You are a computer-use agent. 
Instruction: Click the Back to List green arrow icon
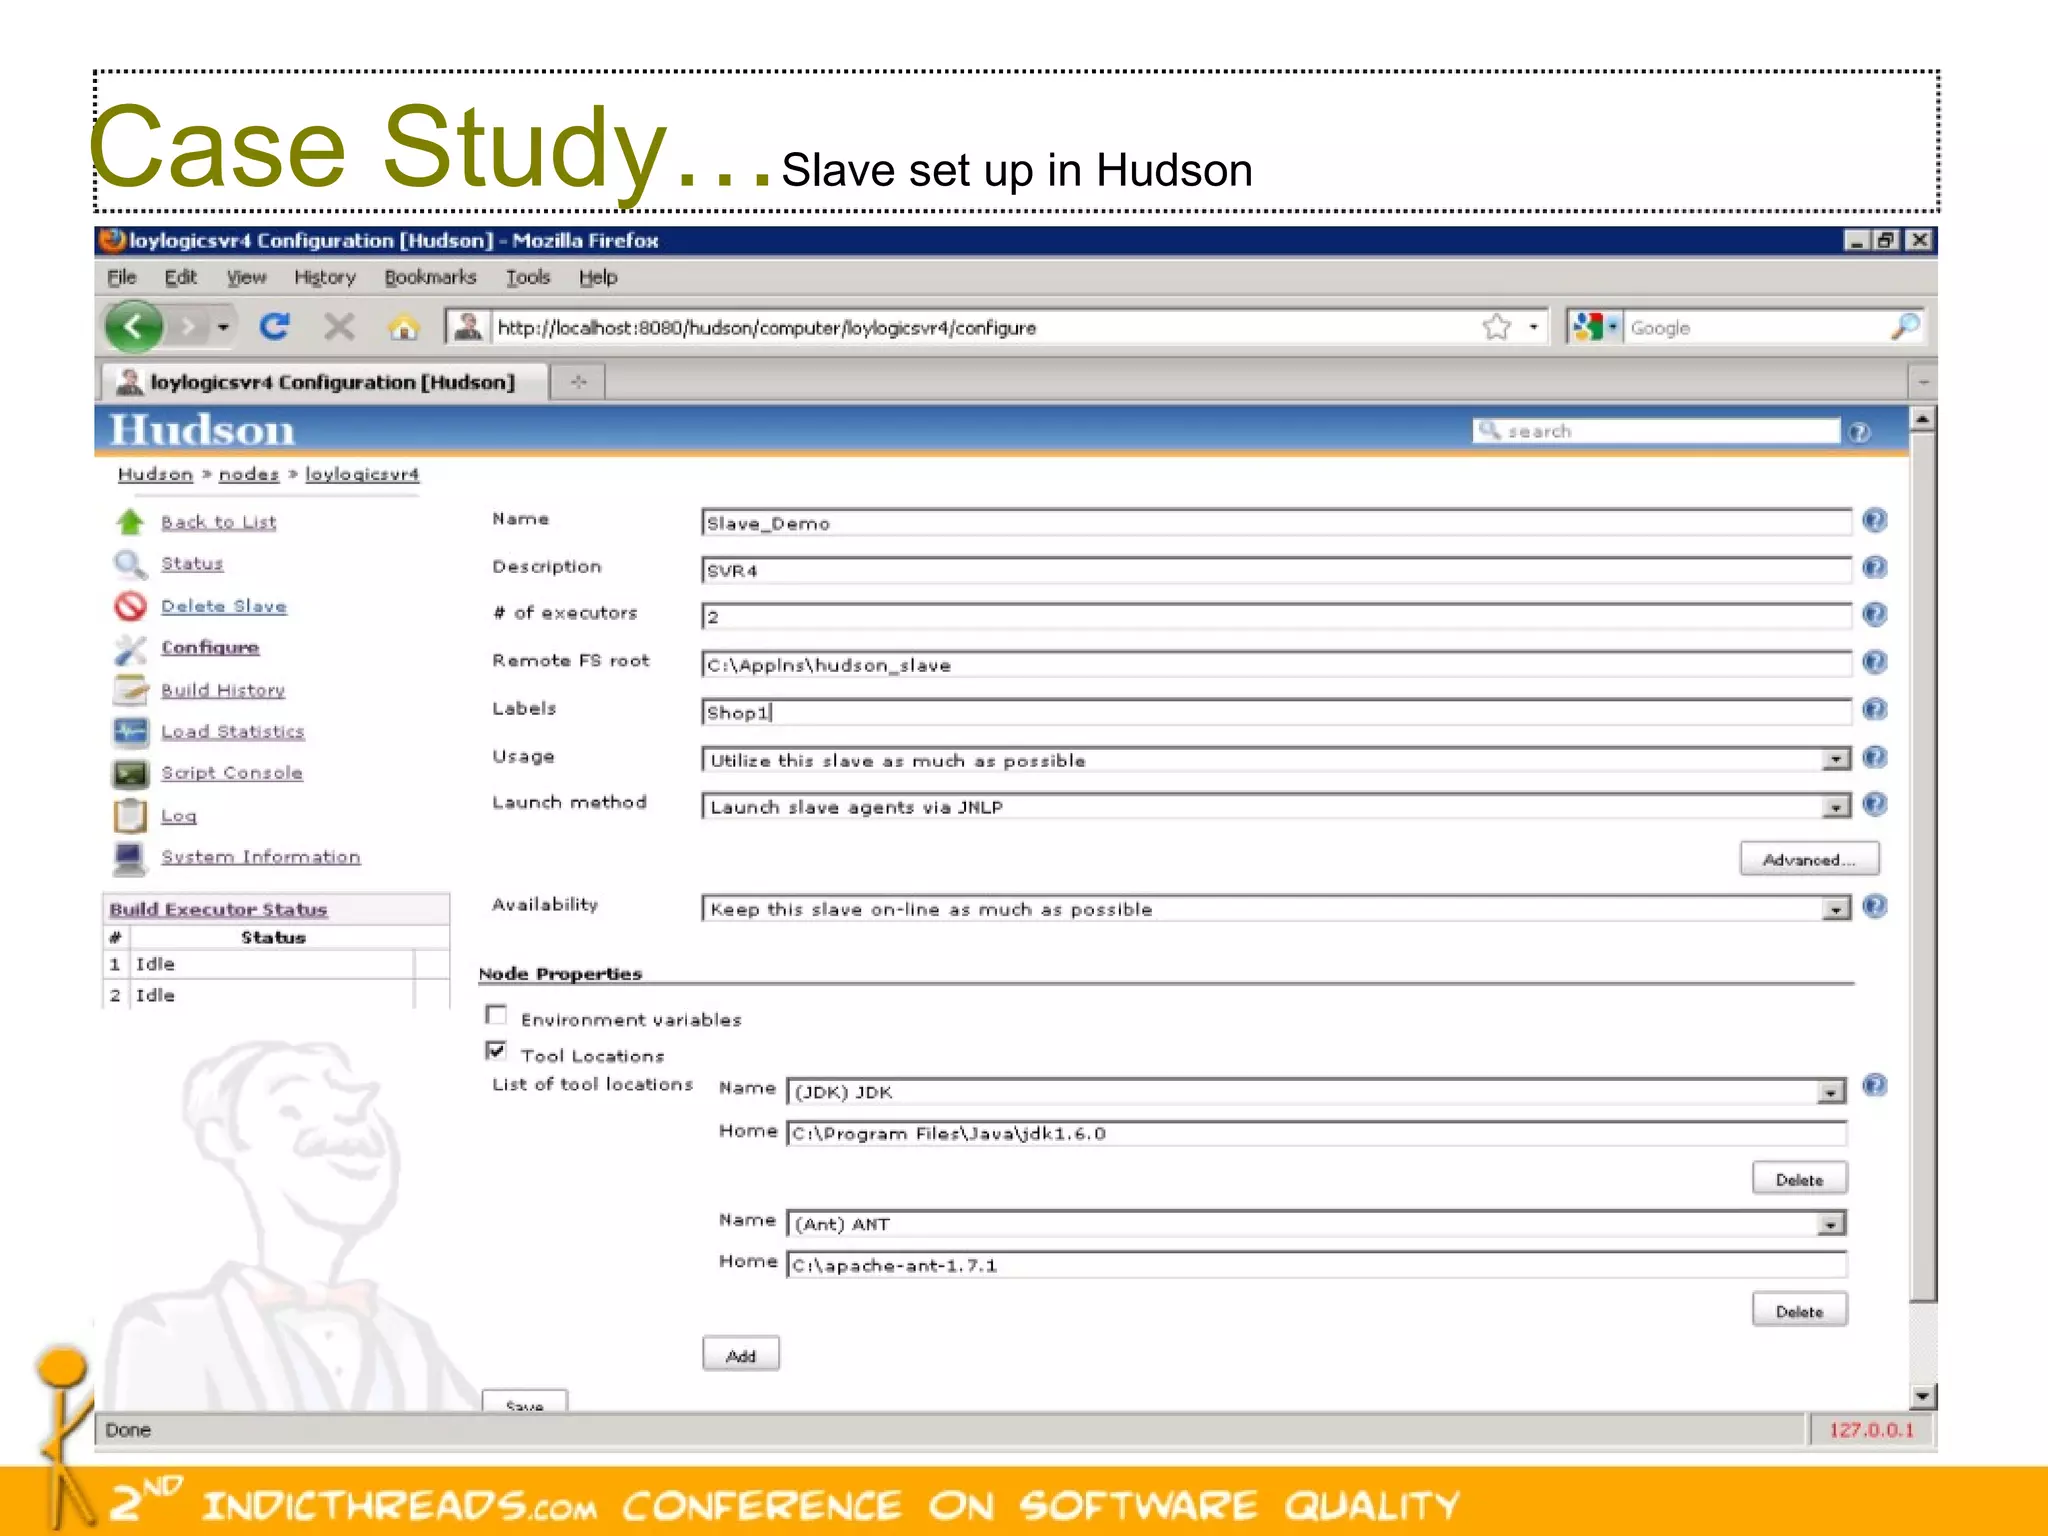click(130, 522)
